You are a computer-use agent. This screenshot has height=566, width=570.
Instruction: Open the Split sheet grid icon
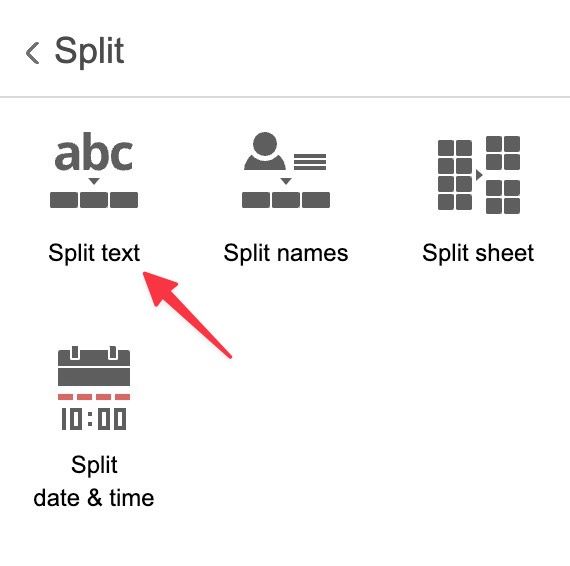[x=479, y=175]
